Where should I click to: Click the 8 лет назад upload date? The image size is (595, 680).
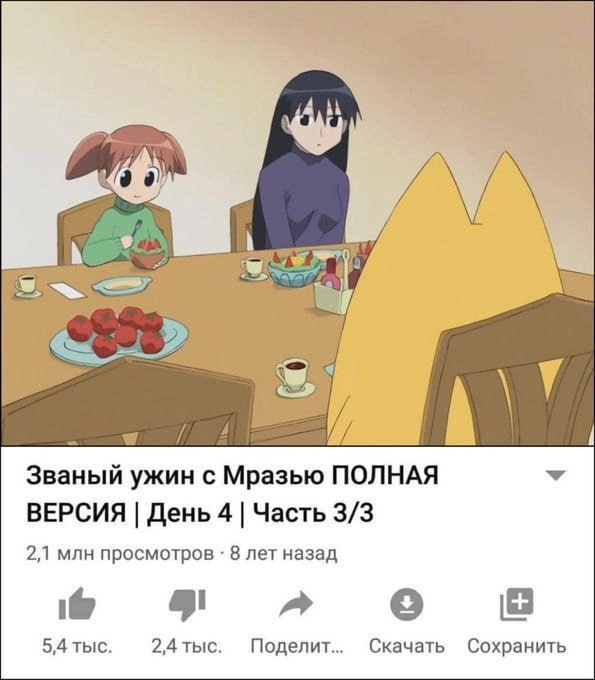pos(283,554)
